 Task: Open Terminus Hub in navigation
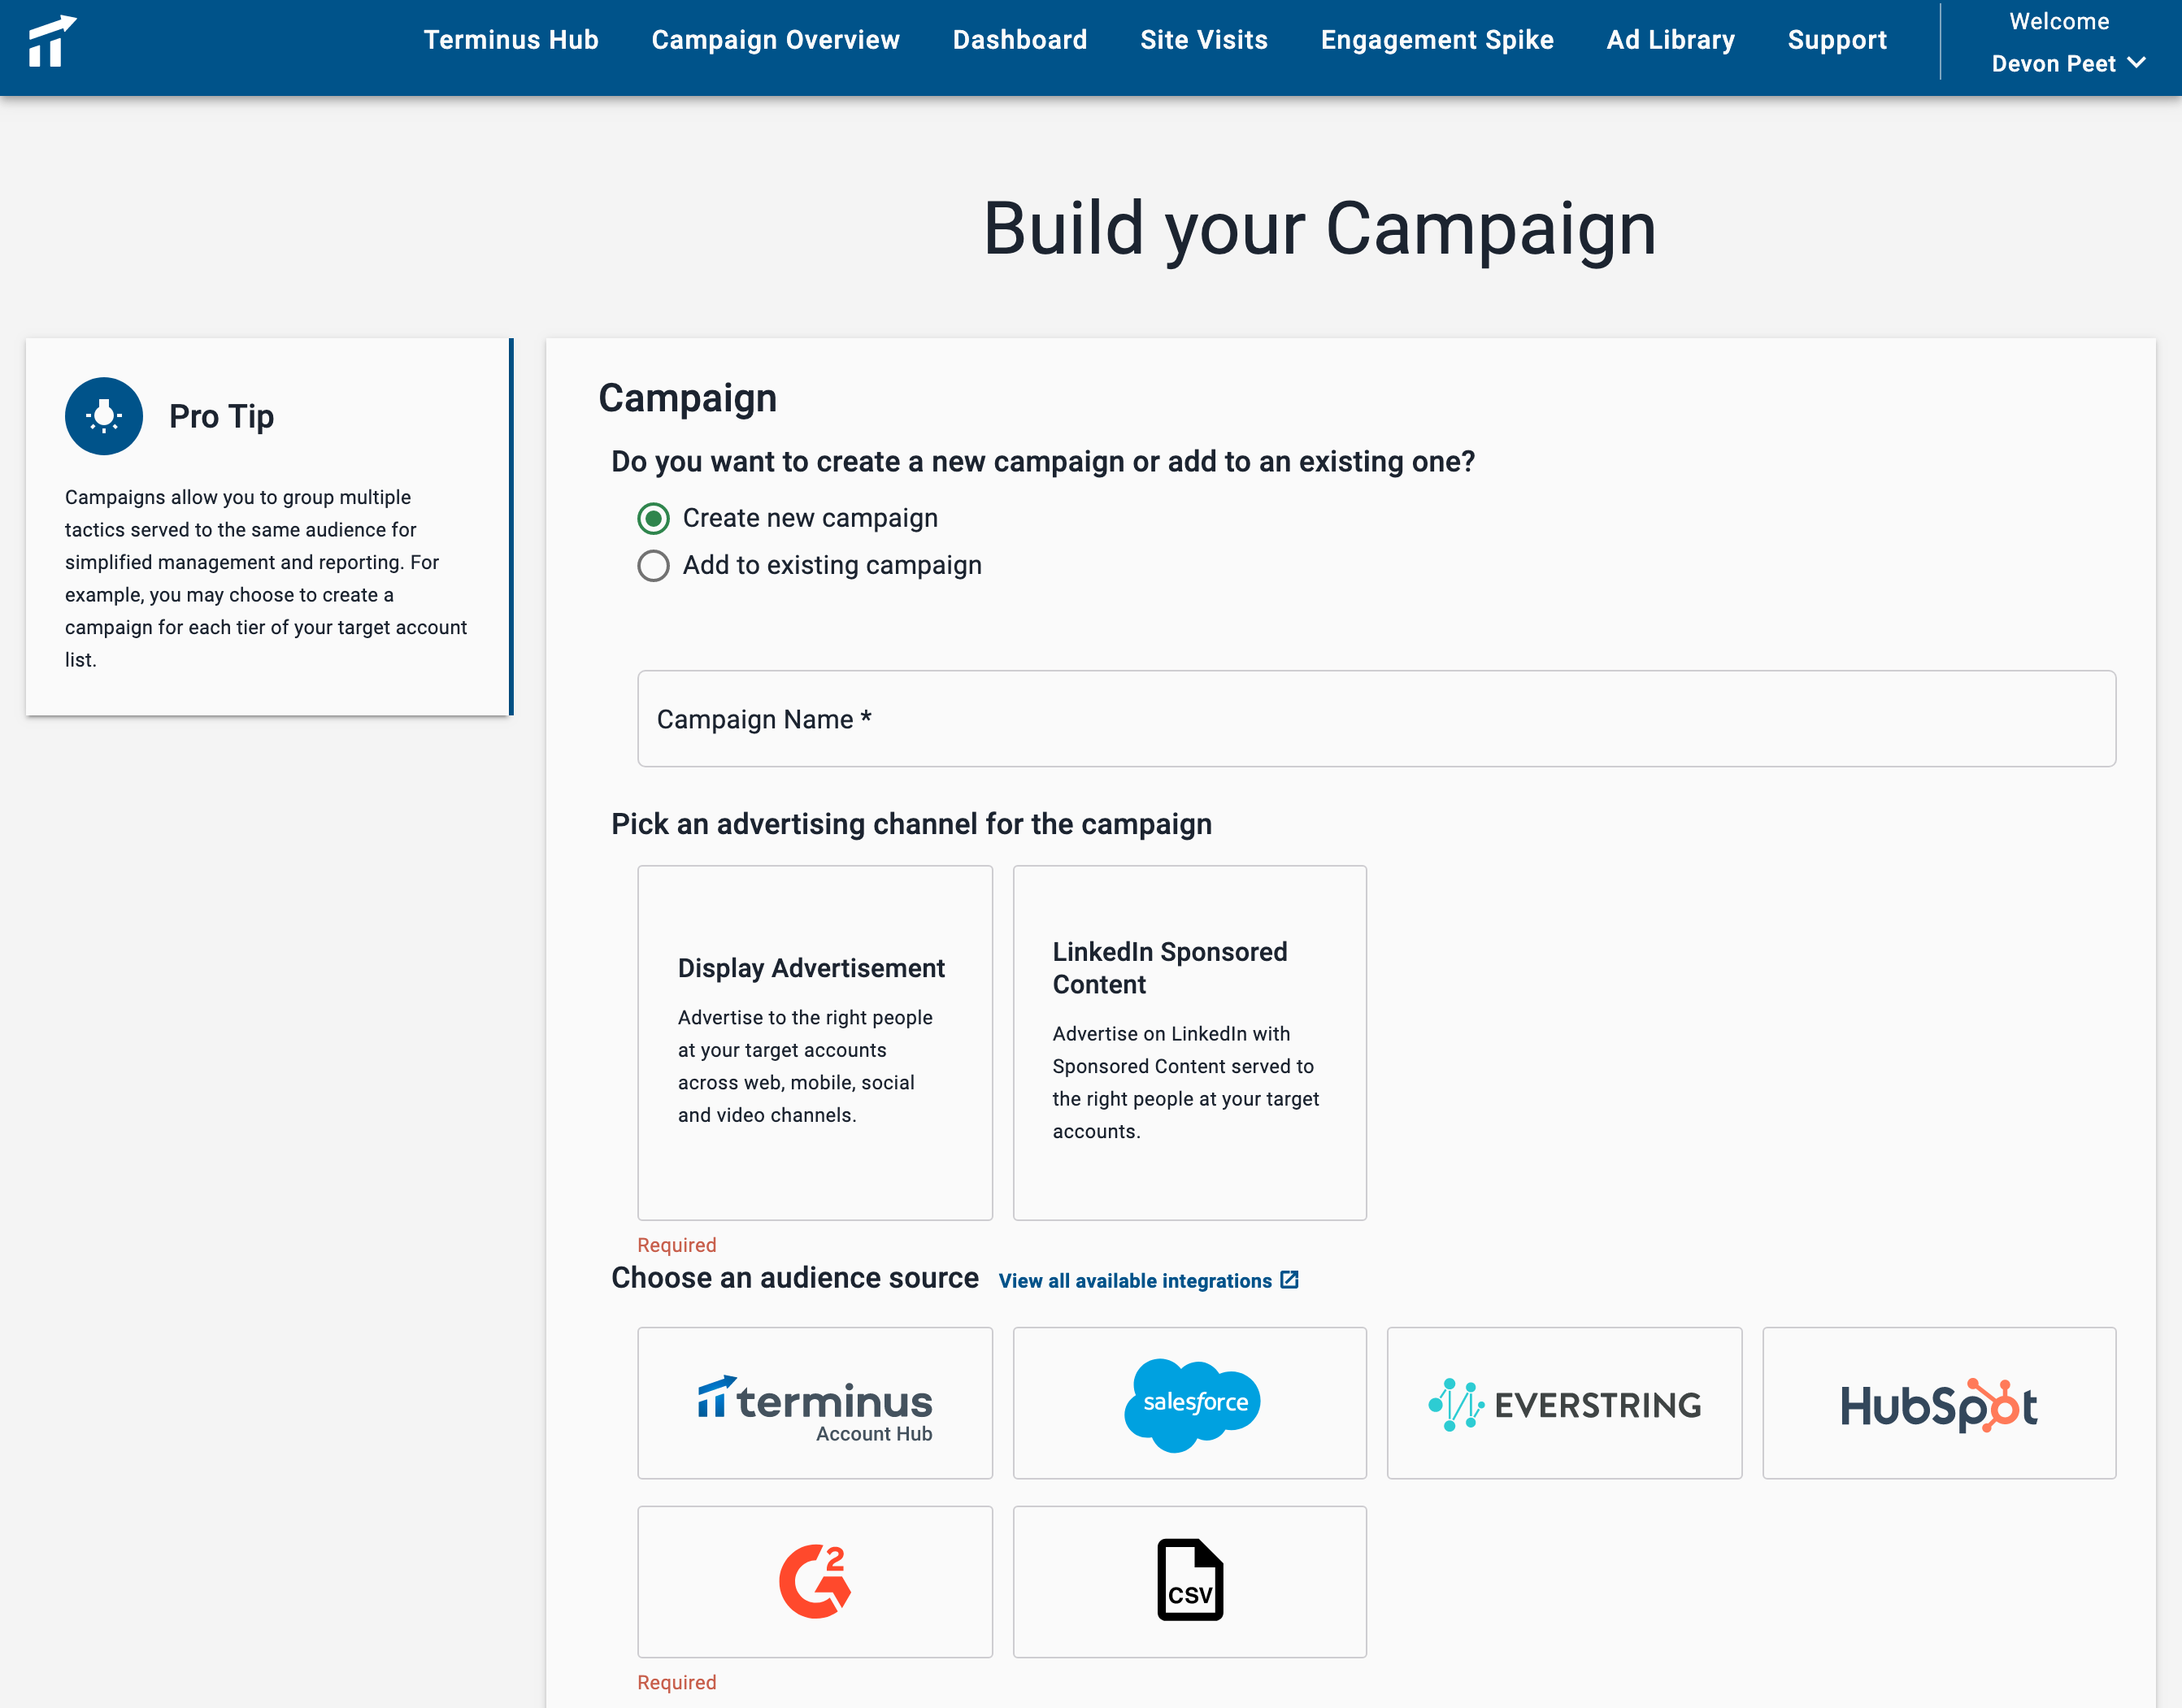[x=511, y=40]
